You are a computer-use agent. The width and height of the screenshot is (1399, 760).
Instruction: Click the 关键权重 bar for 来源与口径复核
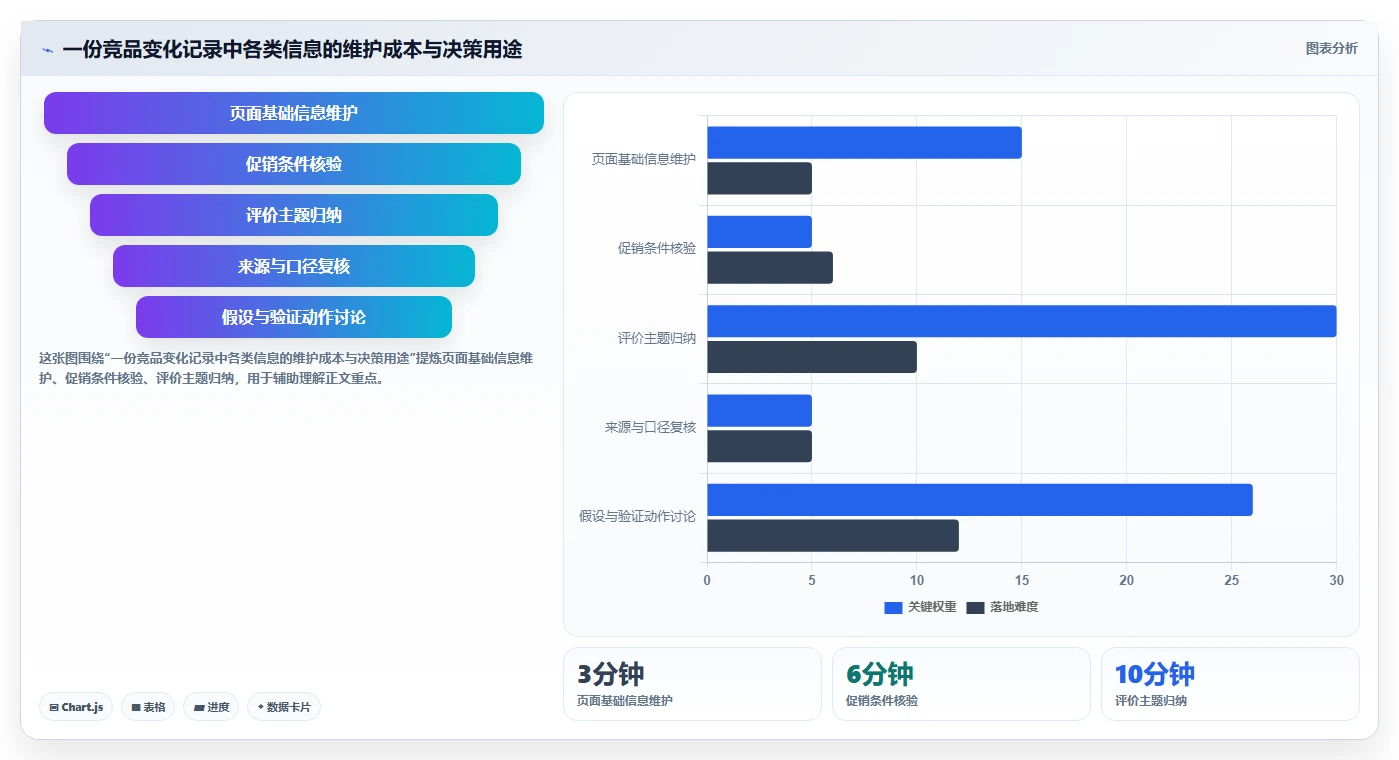point(759,410)
